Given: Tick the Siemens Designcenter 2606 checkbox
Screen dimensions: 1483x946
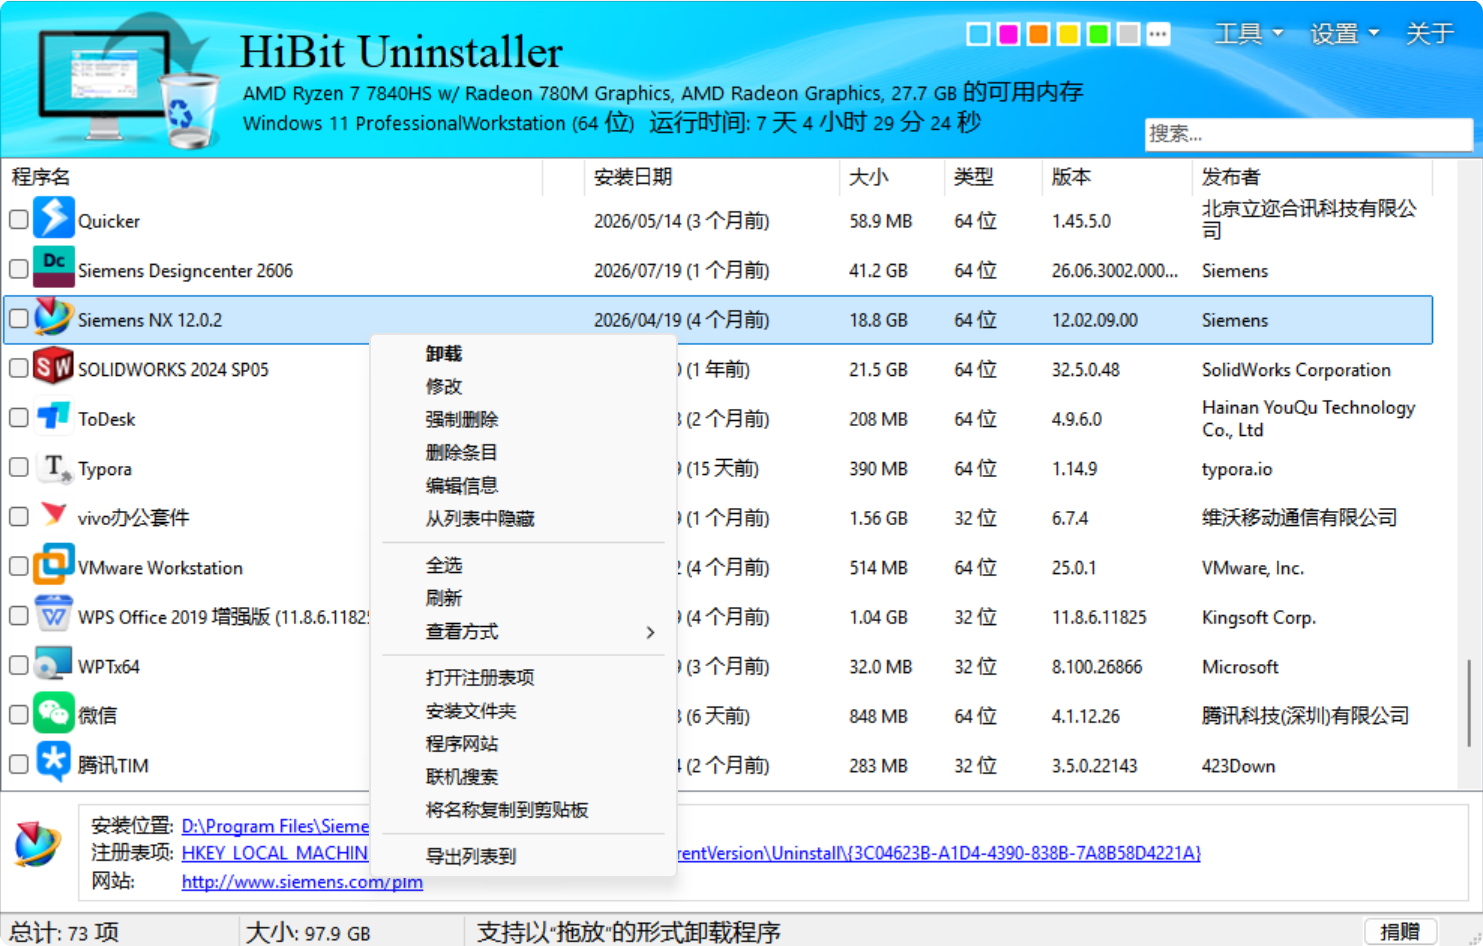Looking at the screenshot, I should click(19, 269).
